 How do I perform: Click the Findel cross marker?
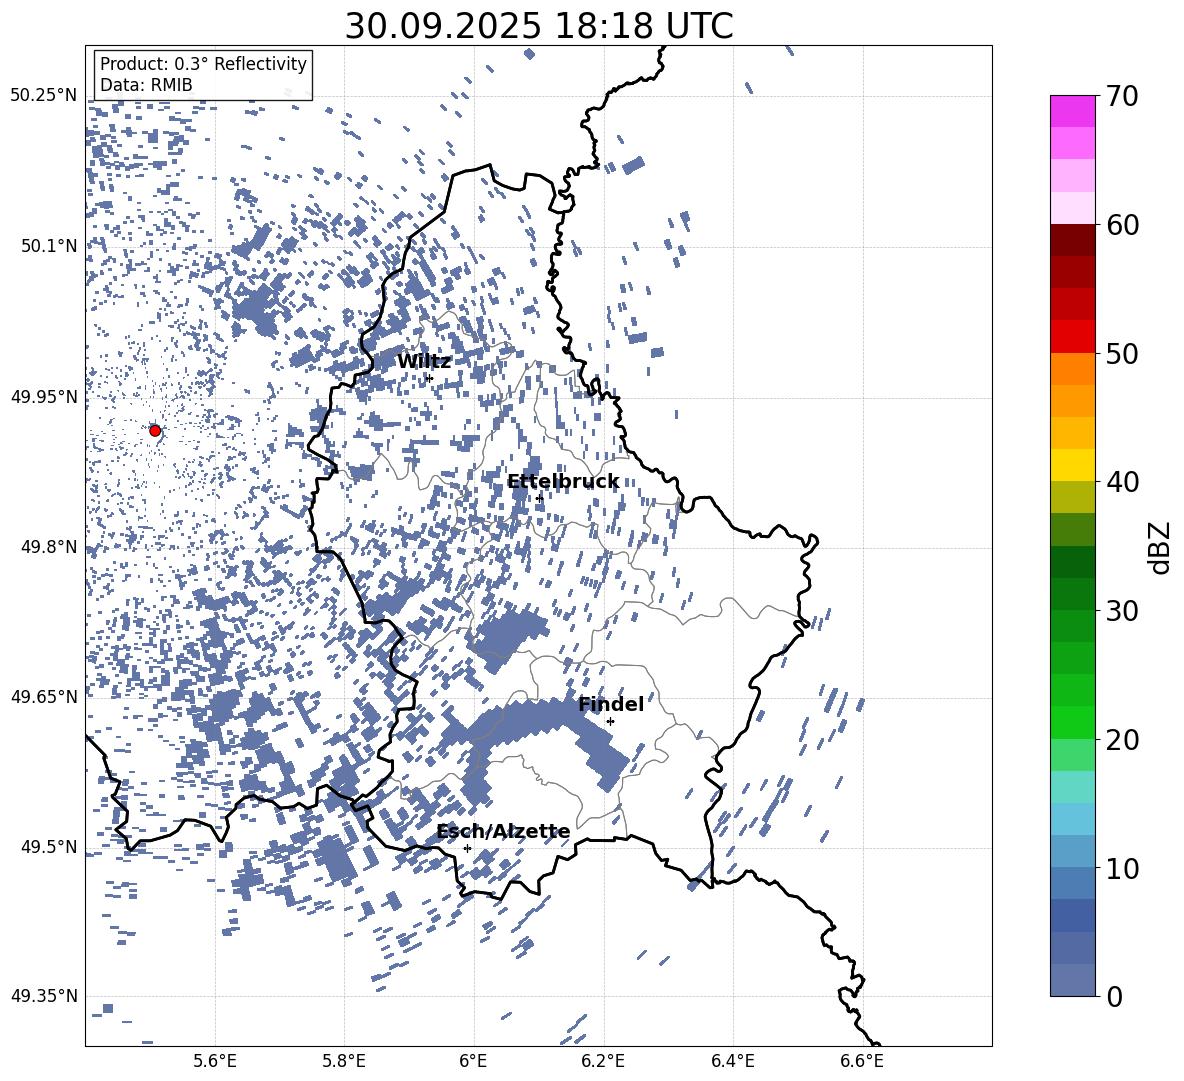coord(610,722)
